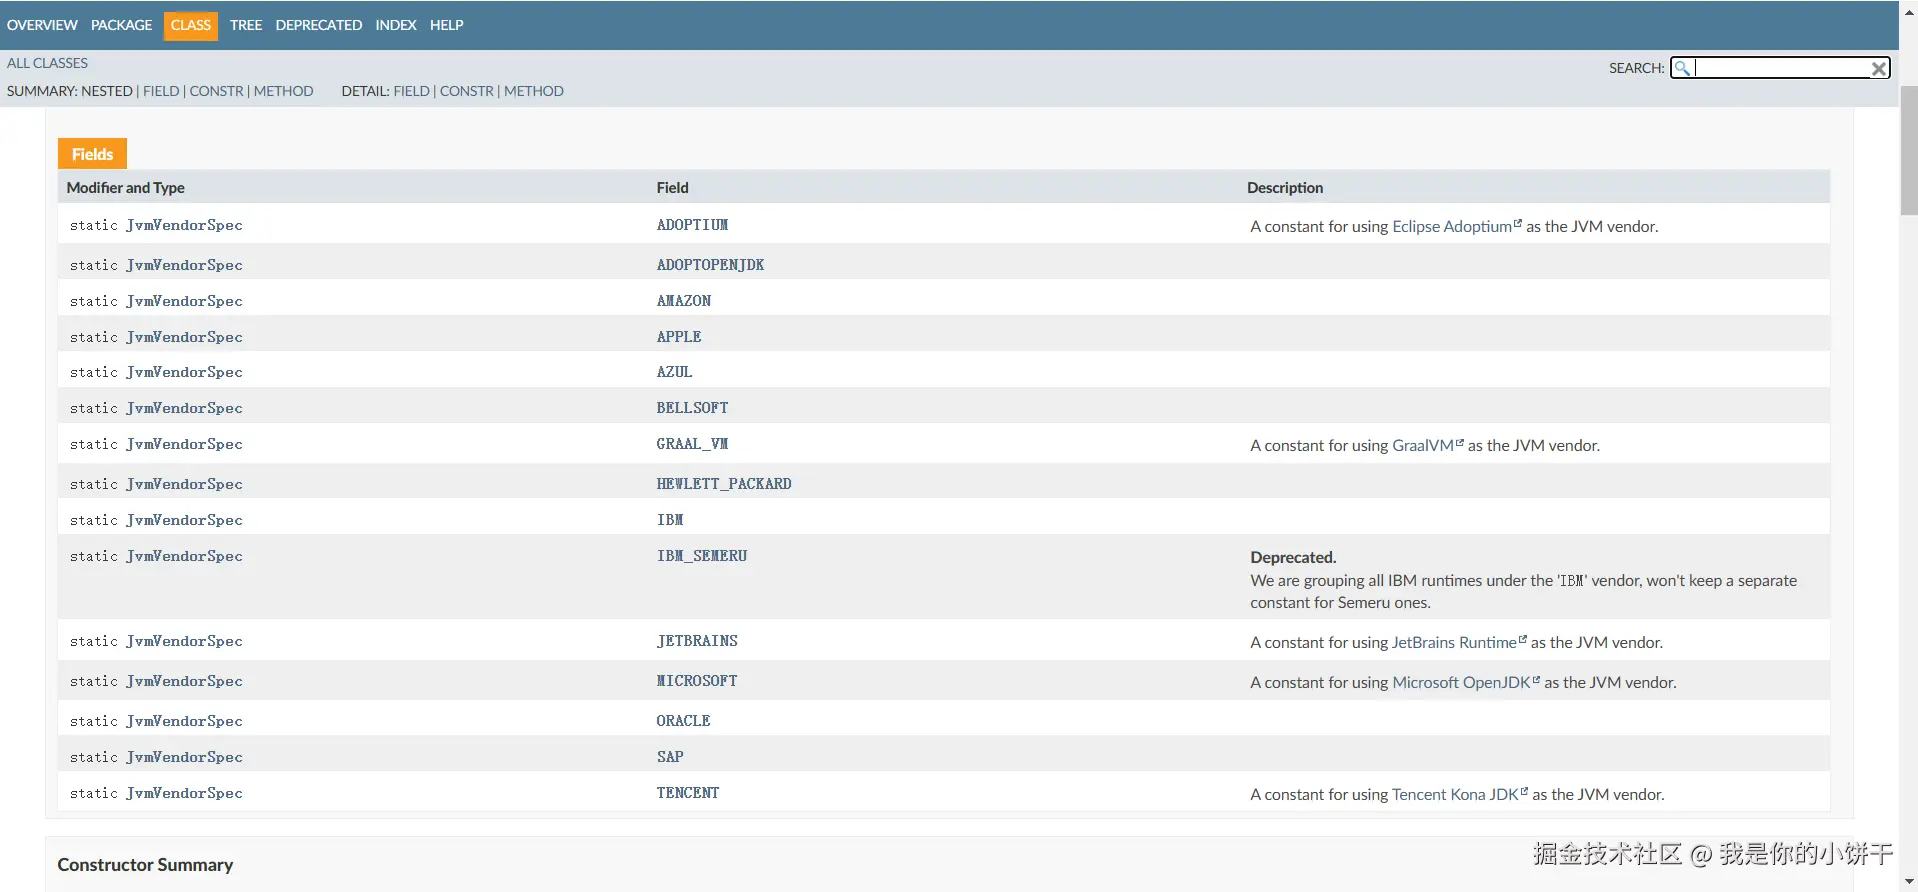Open the IBM field link
The height and width of the screenshot is (892, 1918).
point(670,520)
